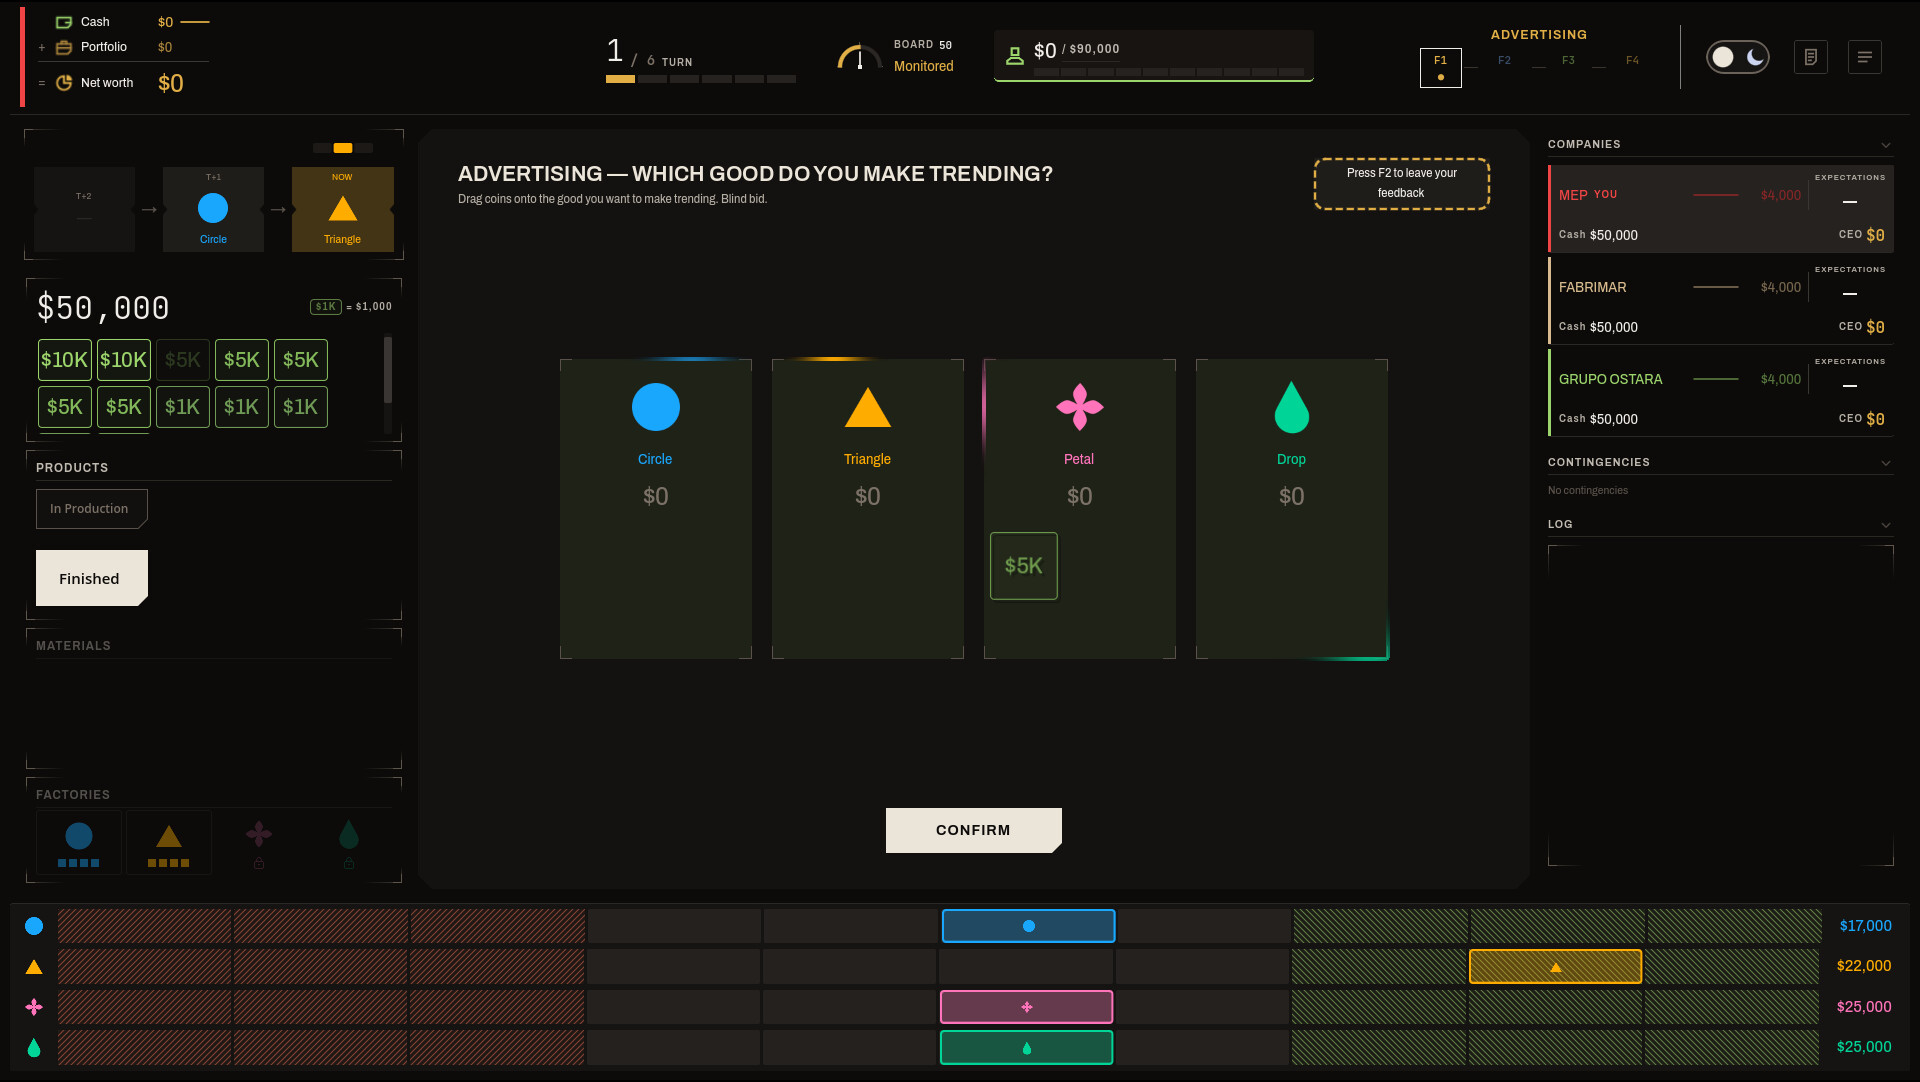Click the locked Petal factory icon

point(259,834)
